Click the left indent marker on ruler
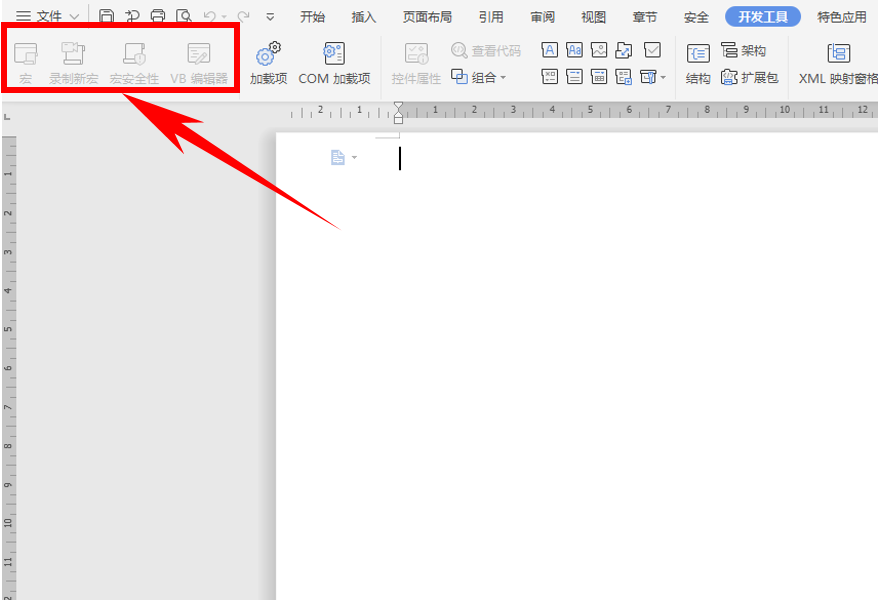Screen dimensions: 880x602 [398, 118]
